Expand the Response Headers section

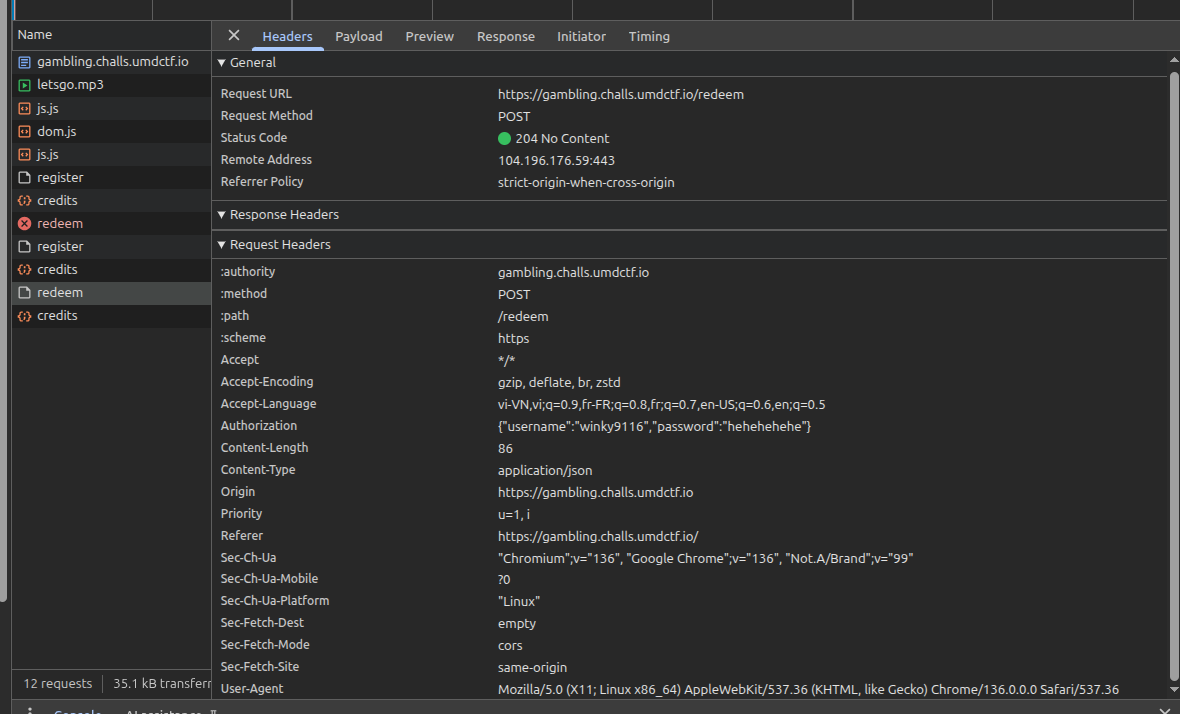click(x=222, y=215)
